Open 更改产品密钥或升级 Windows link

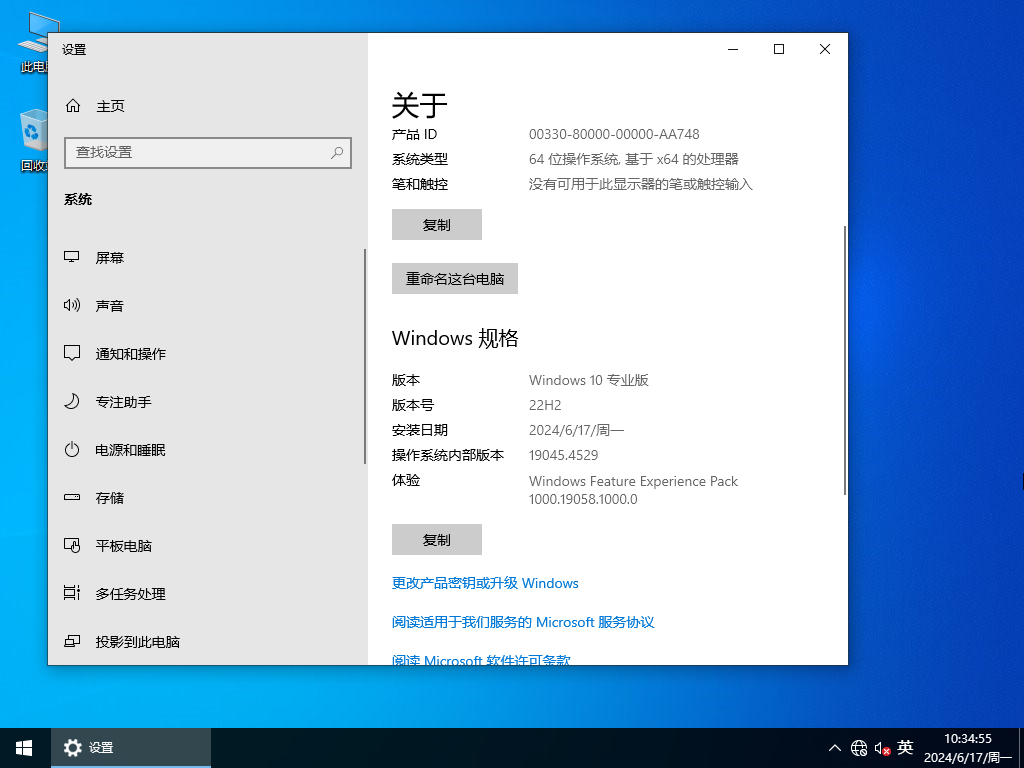(484, 583)
